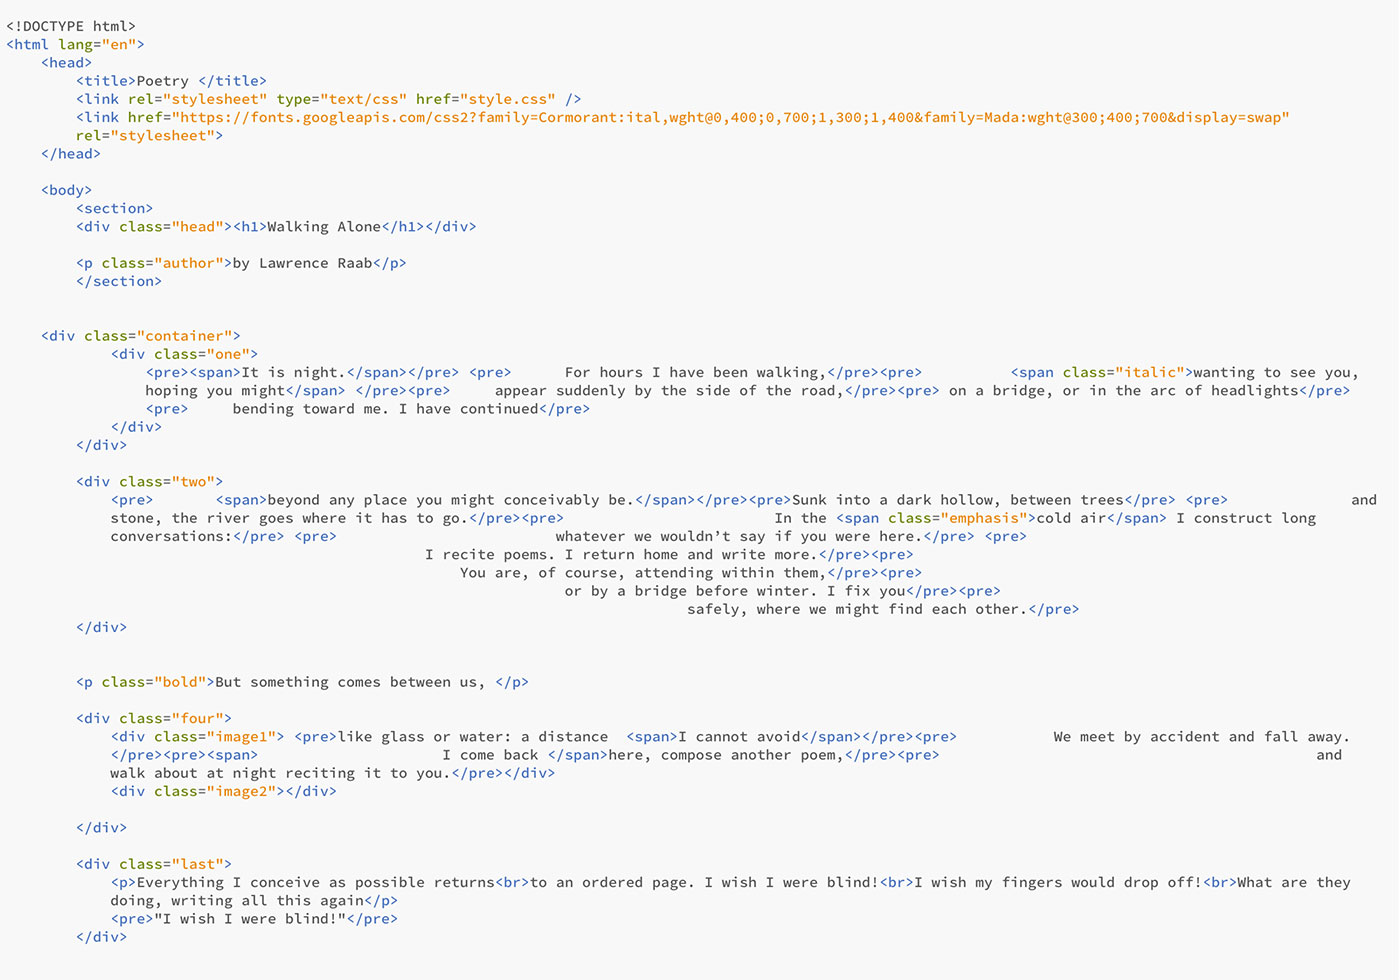Click the text "I recite poems."
The width and height of the screenshot is (1400, 980).
(490, 555)
